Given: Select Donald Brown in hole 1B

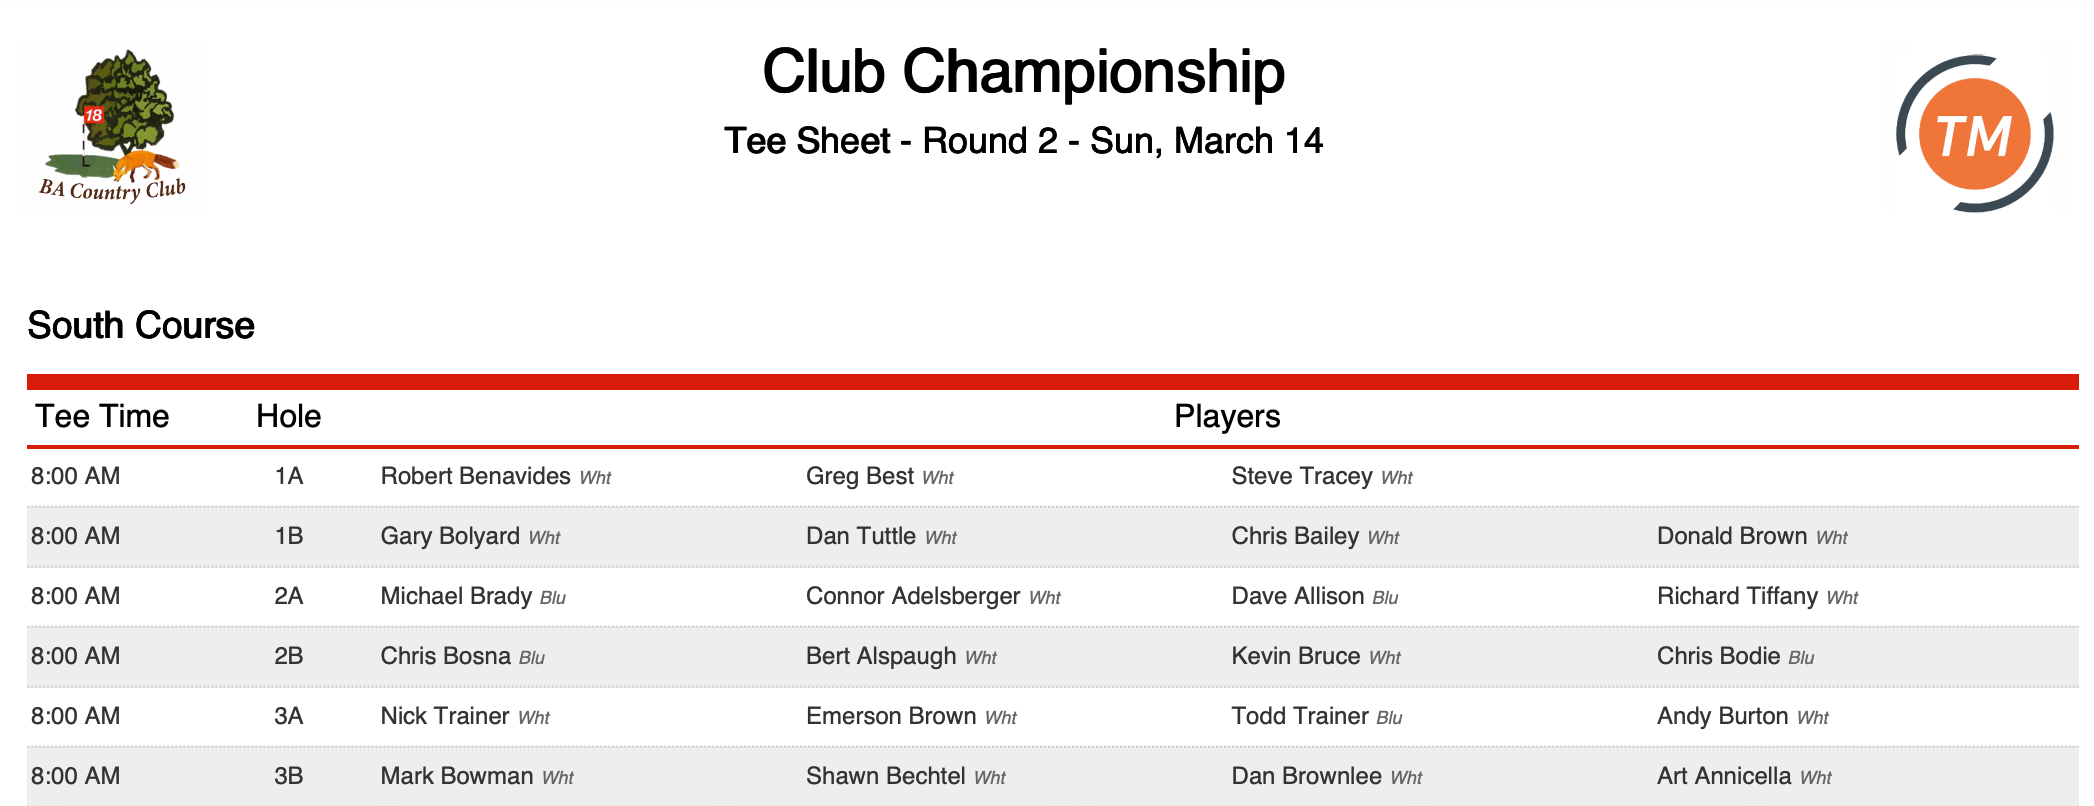Looking at the screenshot, I should [1732, 536].
